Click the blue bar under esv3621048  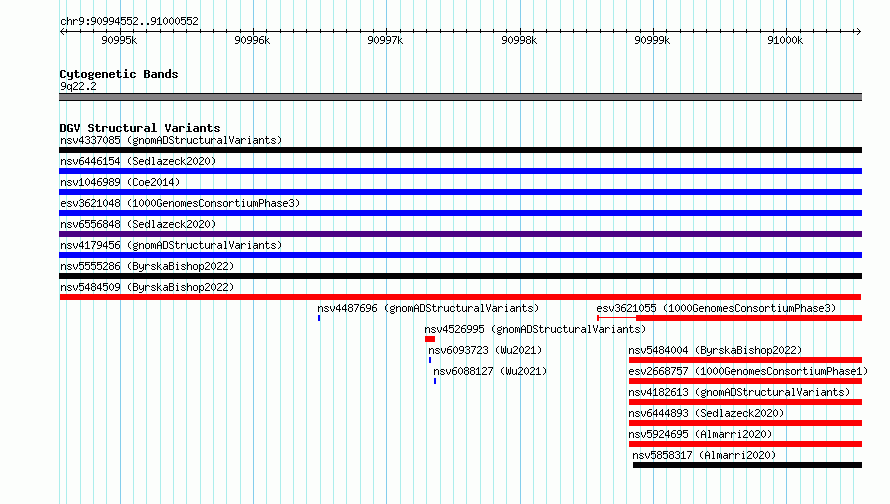point(460,213)
